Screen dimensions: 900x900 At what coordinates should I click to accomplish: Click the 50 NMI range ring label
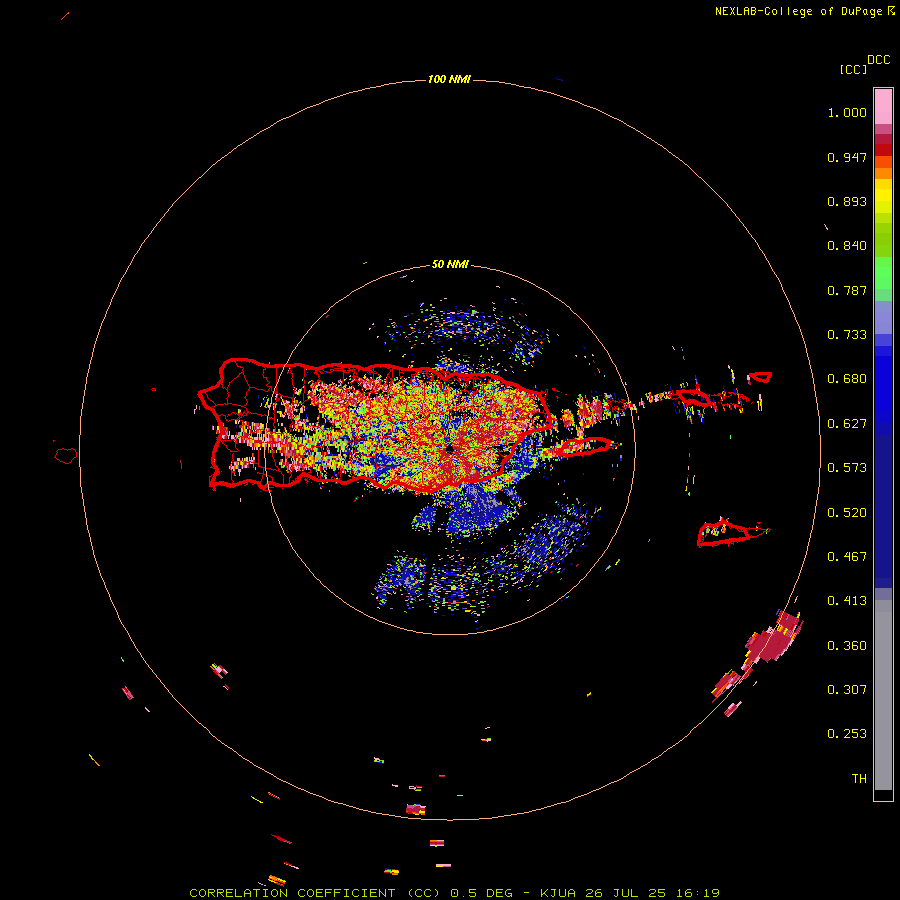tap(450, 265)
